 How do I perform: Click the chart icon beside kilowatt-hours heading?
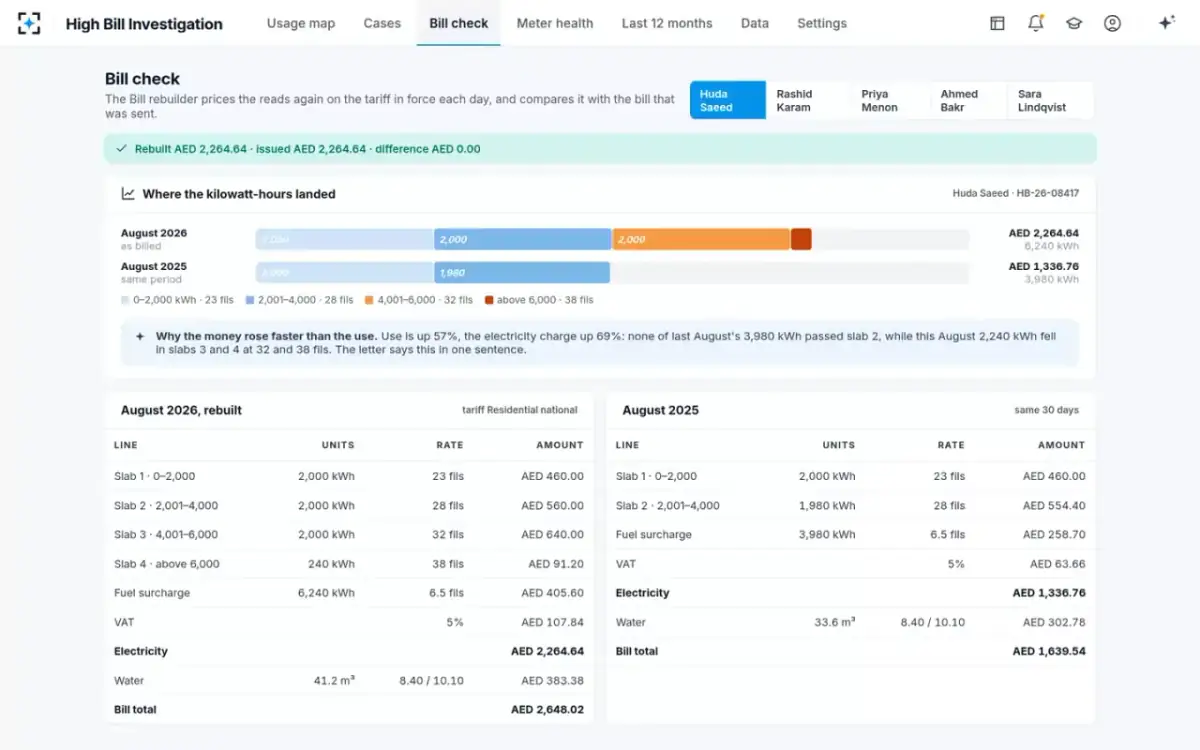click(128, 194)
